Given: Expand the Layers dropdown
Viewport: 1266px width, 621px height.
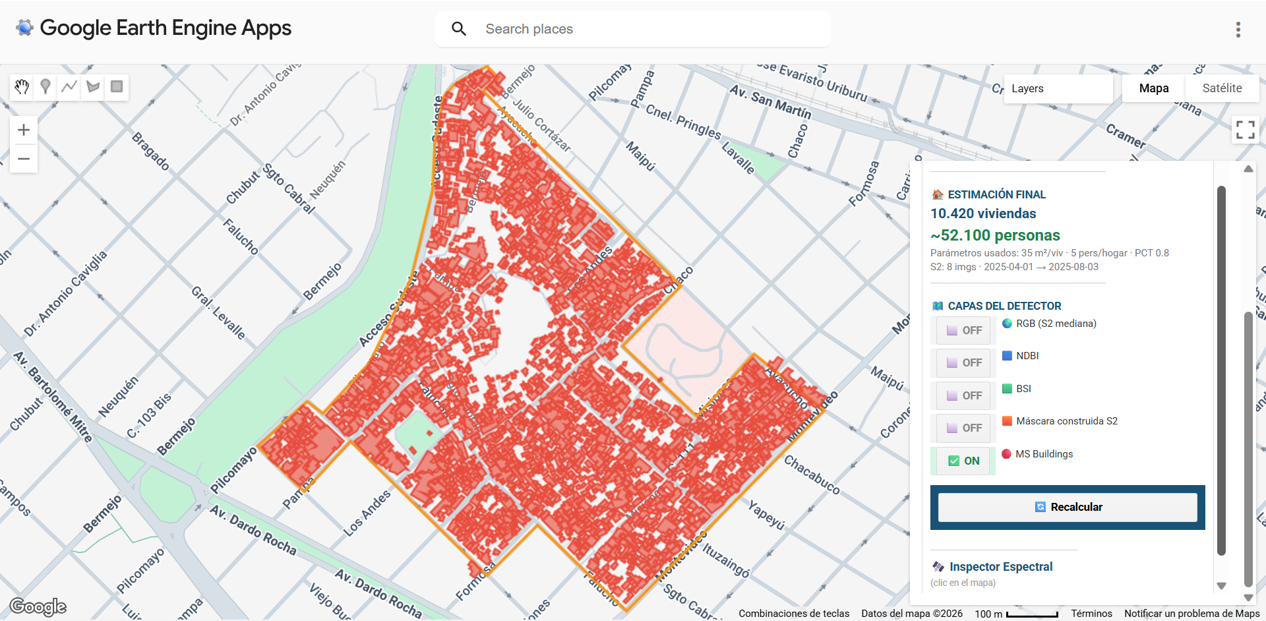Looking at the screenshot, I should [x=1058, y=88].
